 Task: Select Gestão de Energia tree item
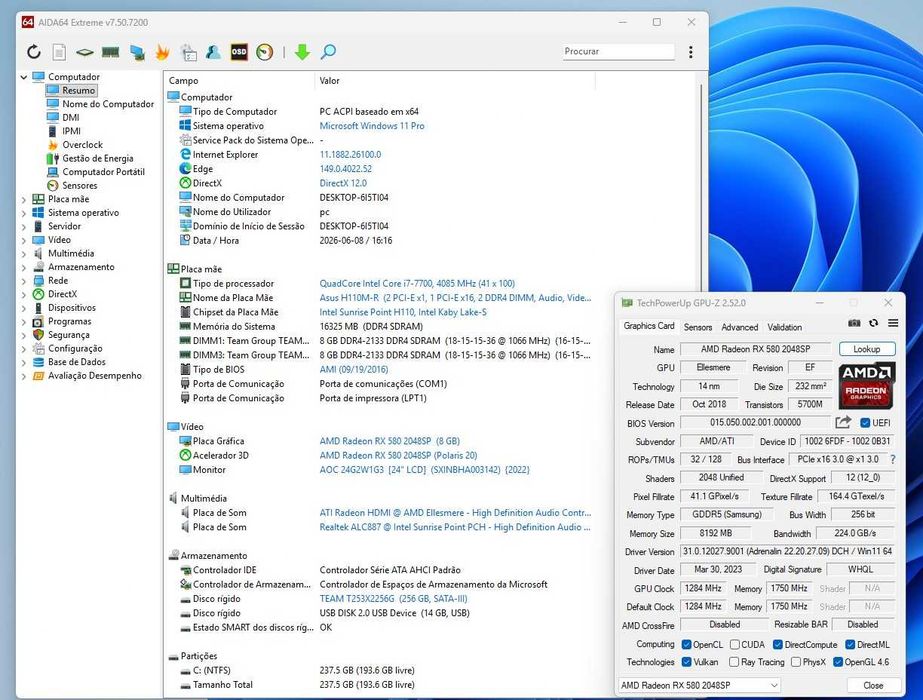[x=98, y=158]
